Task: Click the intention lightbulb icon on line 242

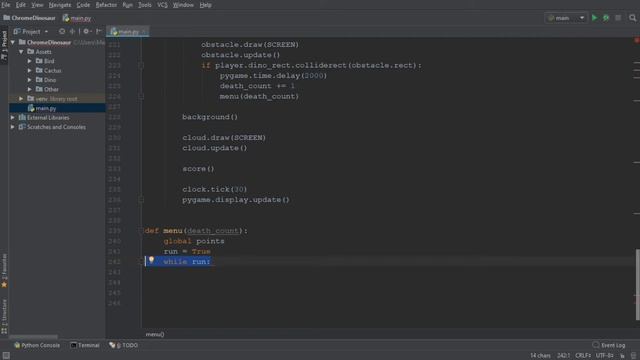Action: (x=151, y=260)
